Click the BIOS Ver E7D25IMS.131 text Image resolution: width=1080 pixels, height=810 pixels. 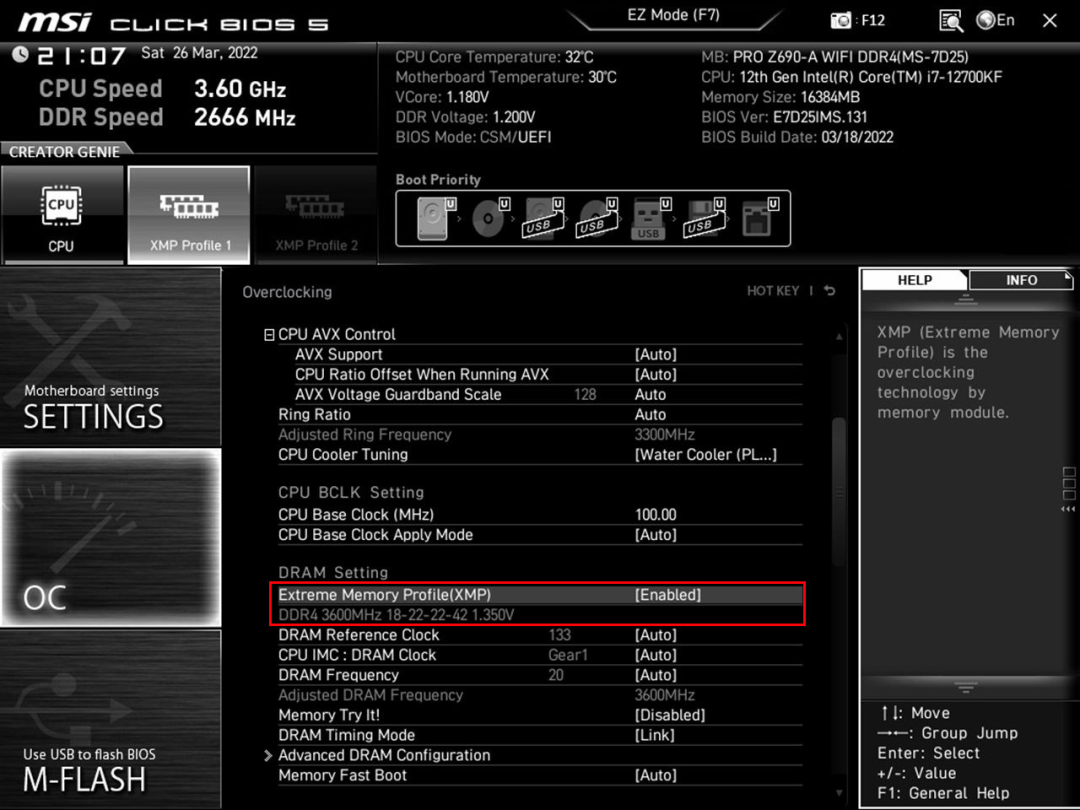(x=784, y=117)
